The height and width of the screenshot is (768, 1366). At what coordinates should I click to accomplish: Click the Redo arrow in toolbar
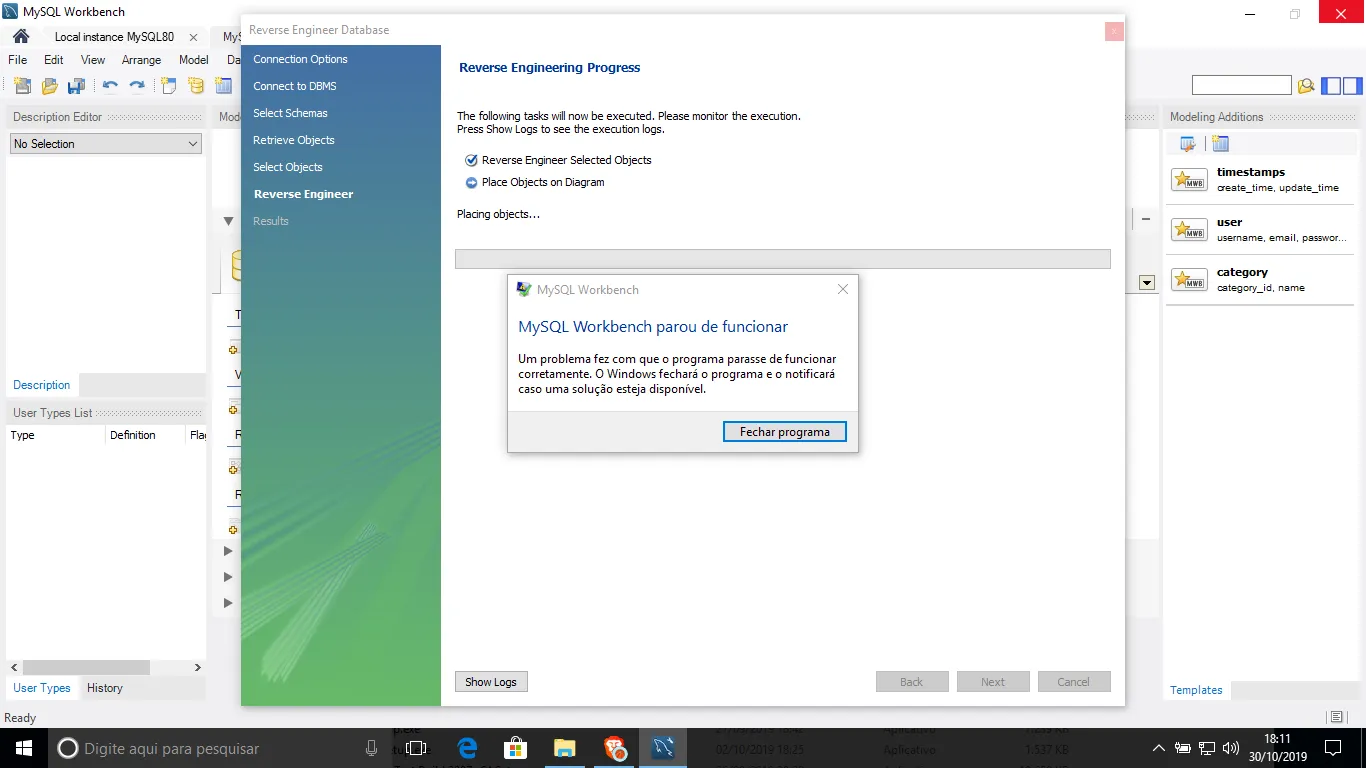[x=137, y=86]
